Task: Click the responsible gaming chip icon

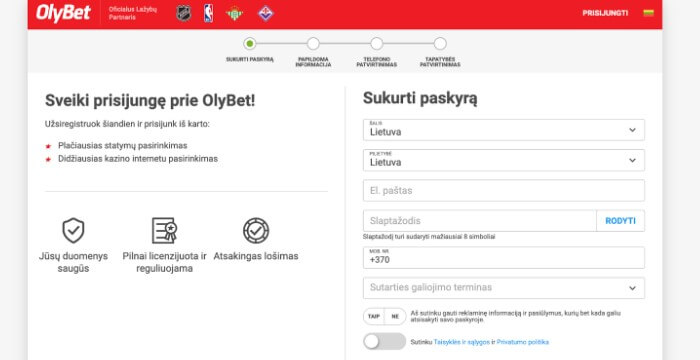Action: [x=256, y=230]
